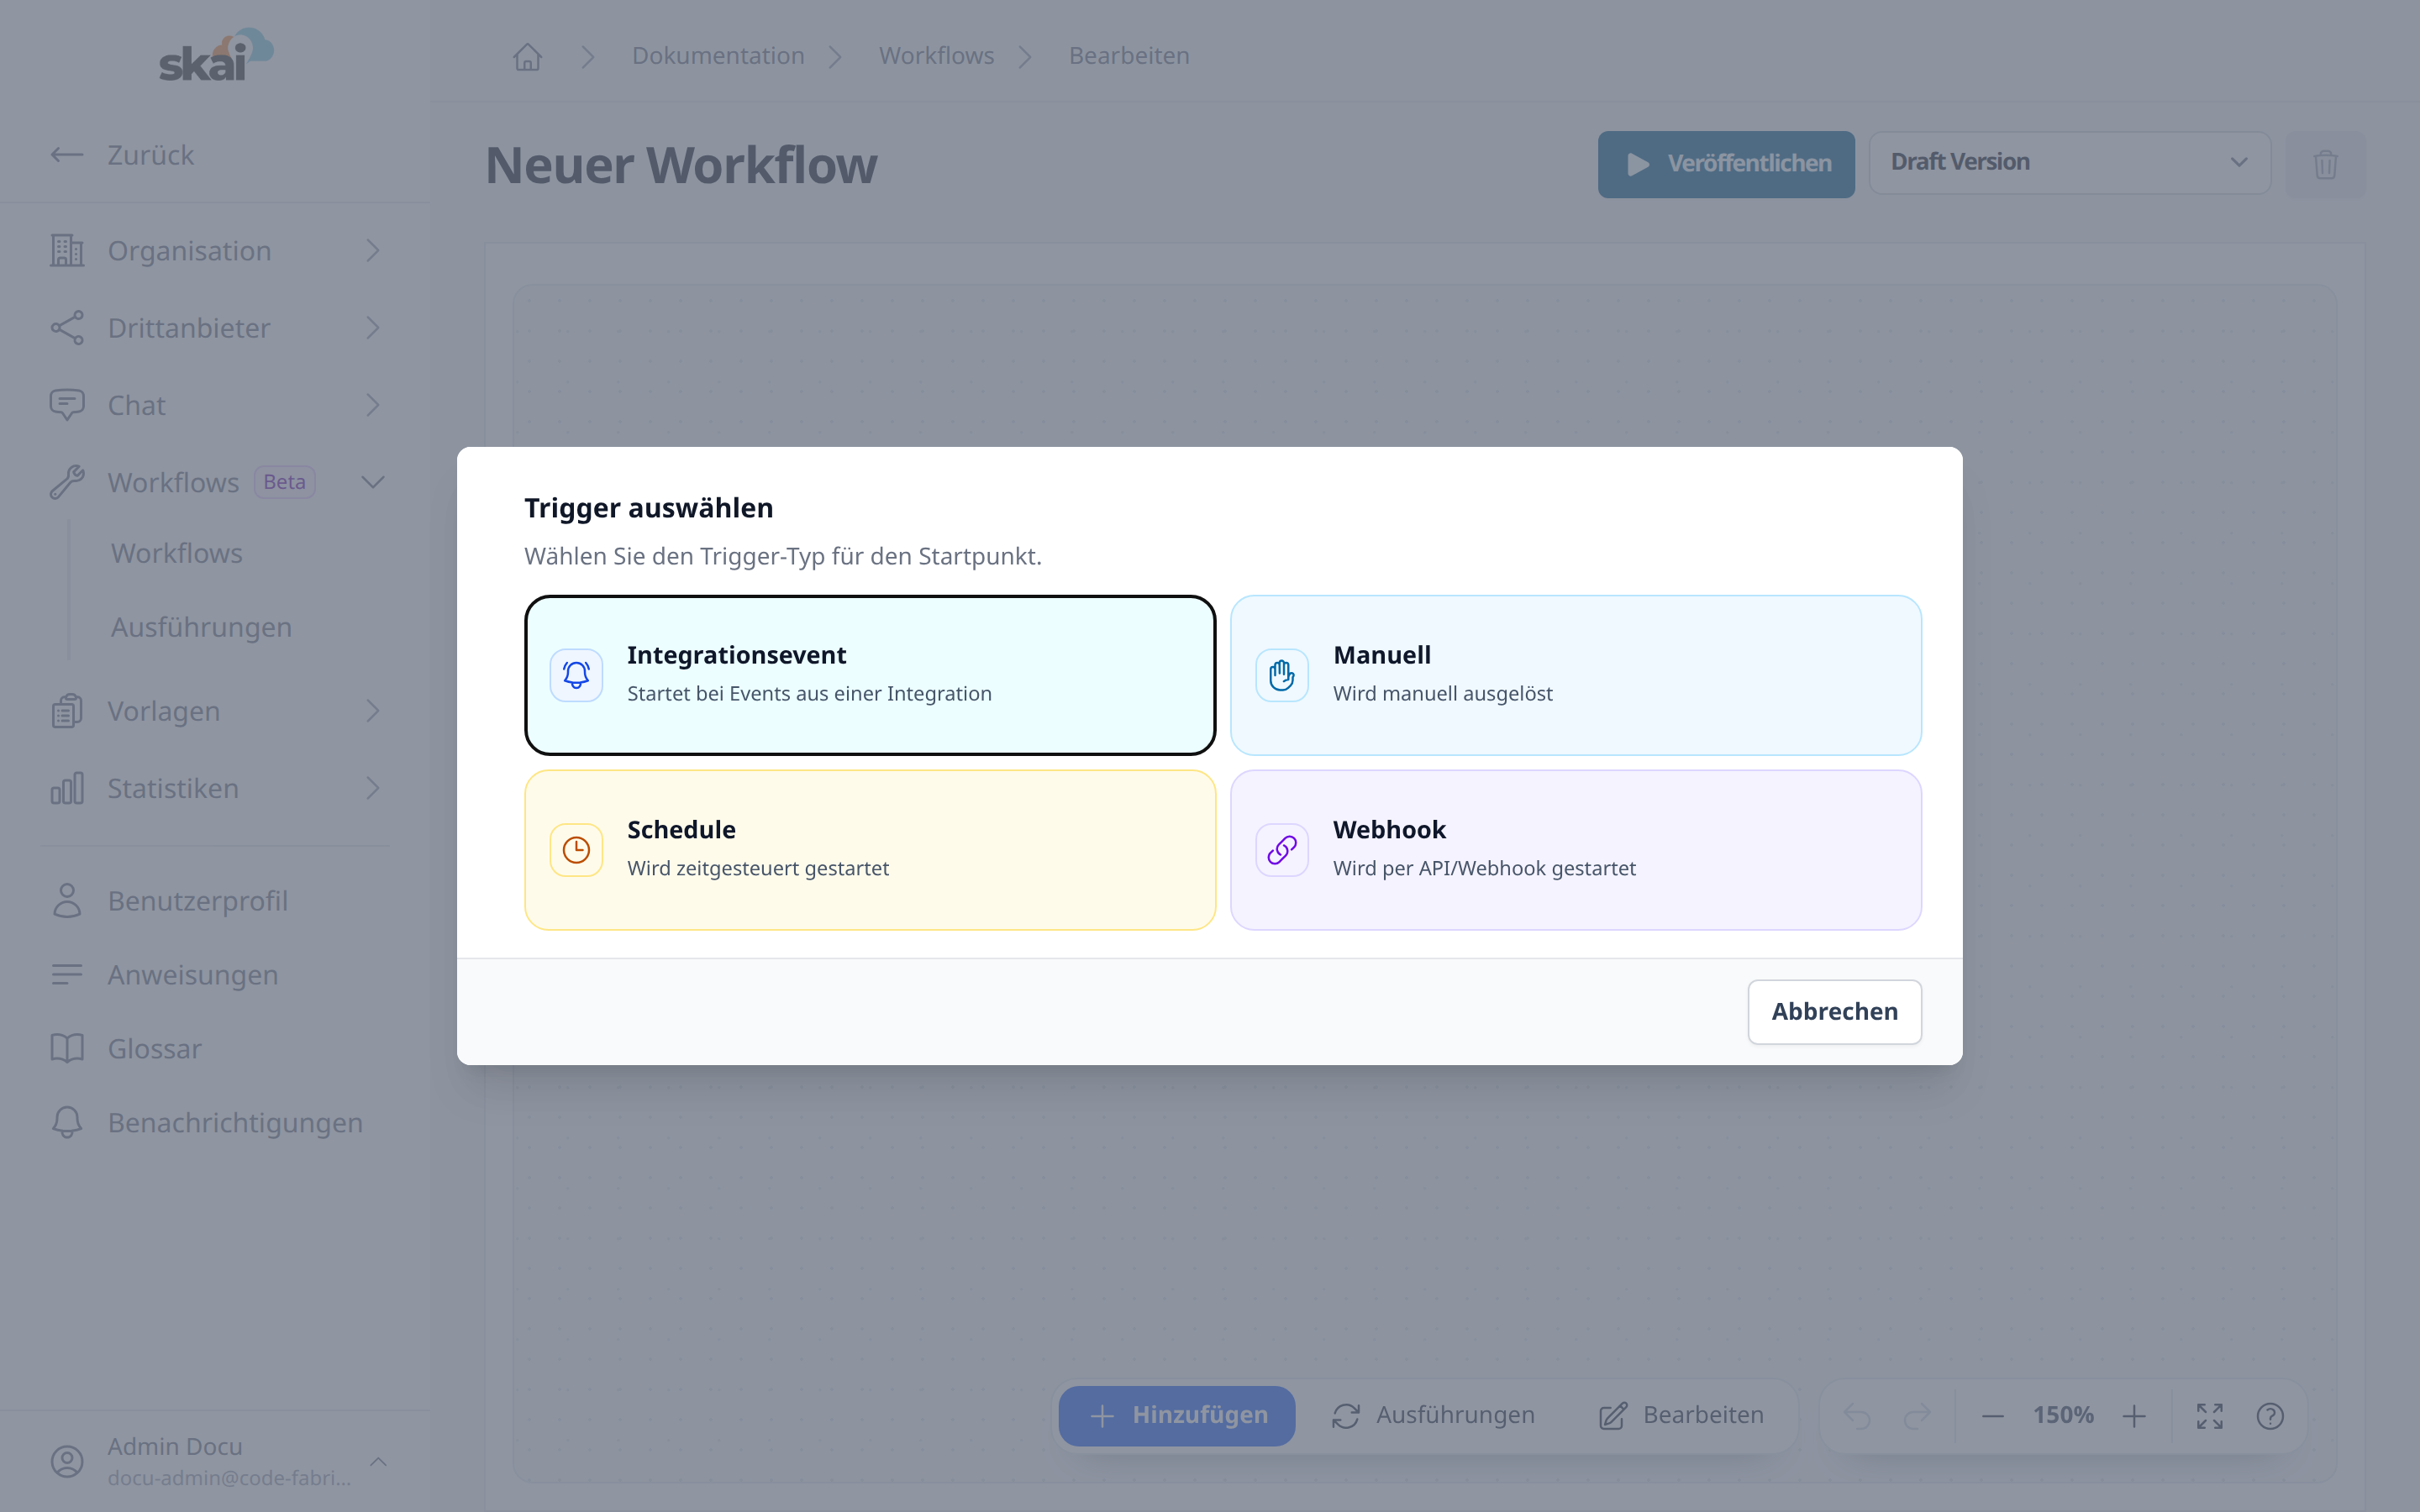Click Bearbeiten in the bottom toolbar
The height and width of the screenshot is (1512, 2420).
tap(1681, 1415)
